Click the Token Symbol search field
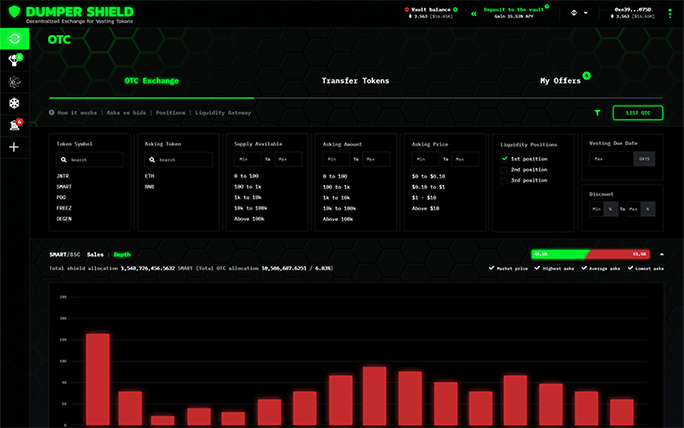 click(x=89, y=160)
